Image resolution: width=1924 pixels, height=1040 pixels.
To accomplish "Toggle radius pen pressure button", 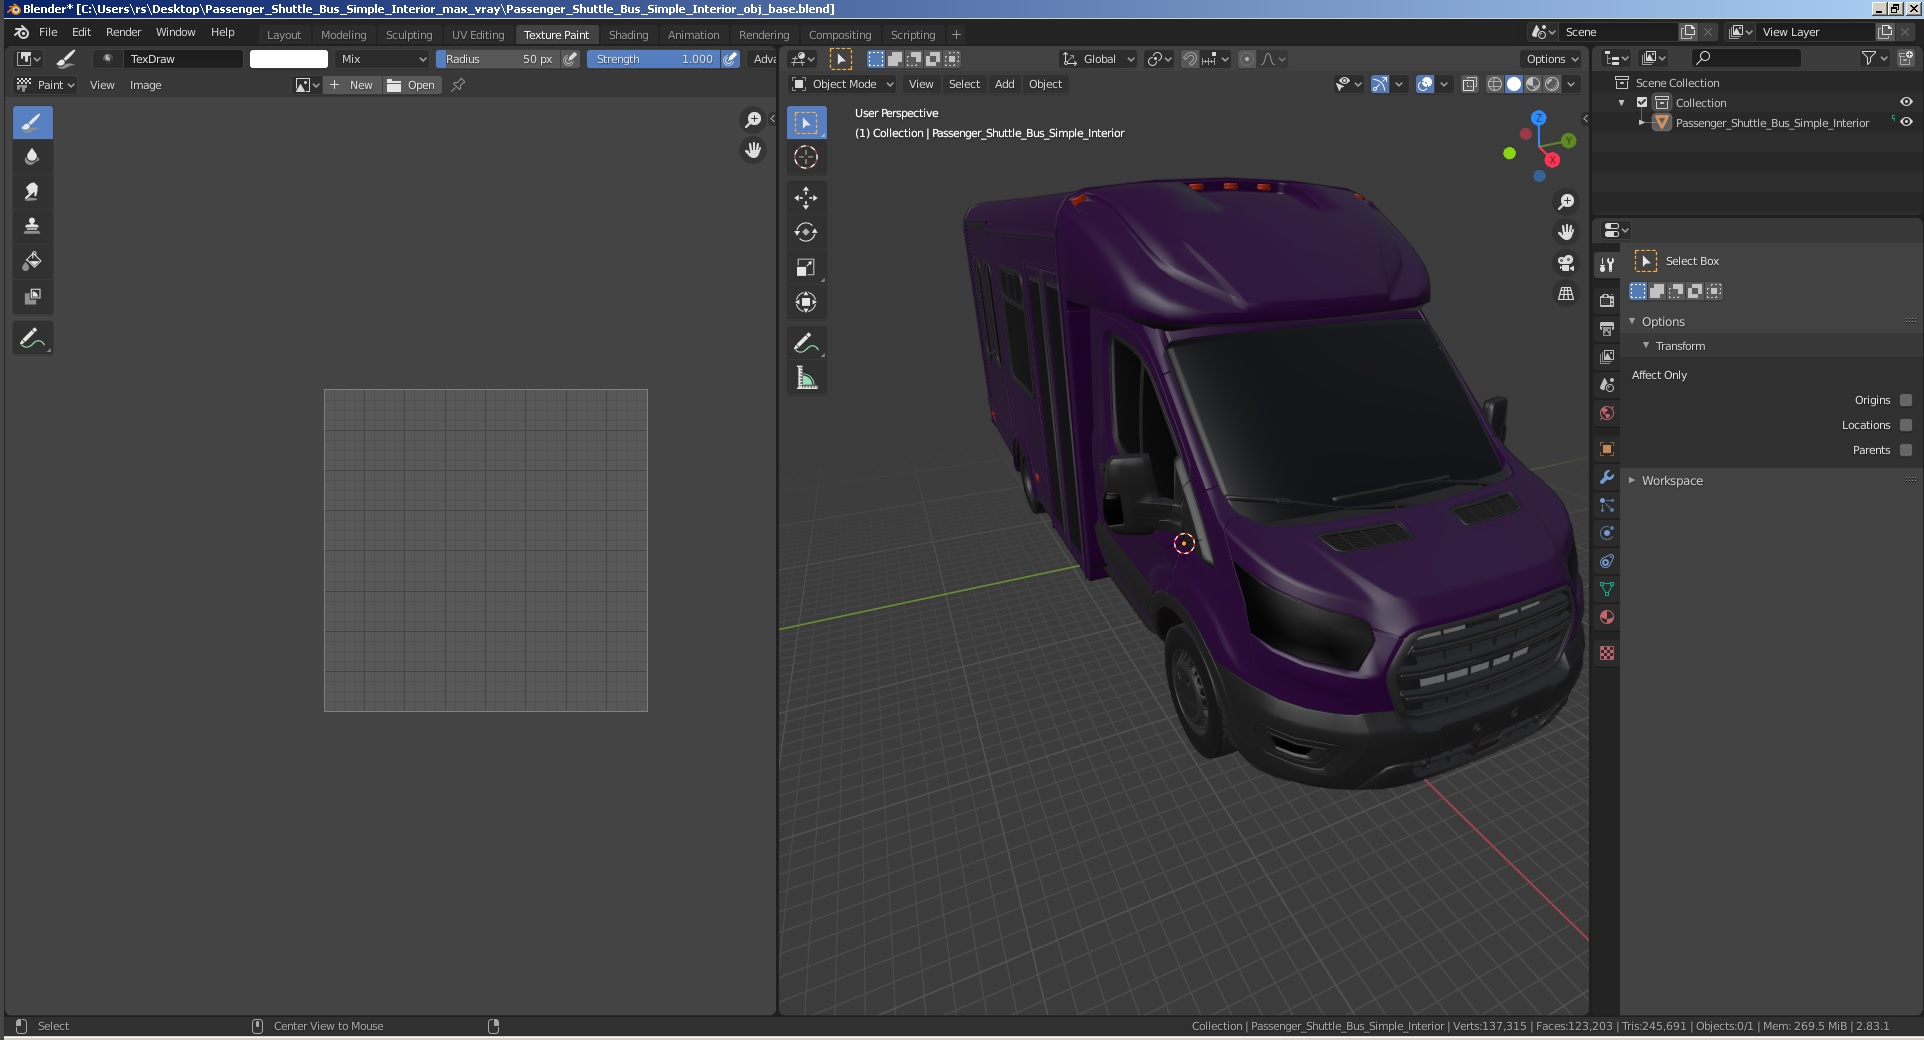I will click(570, 59).
